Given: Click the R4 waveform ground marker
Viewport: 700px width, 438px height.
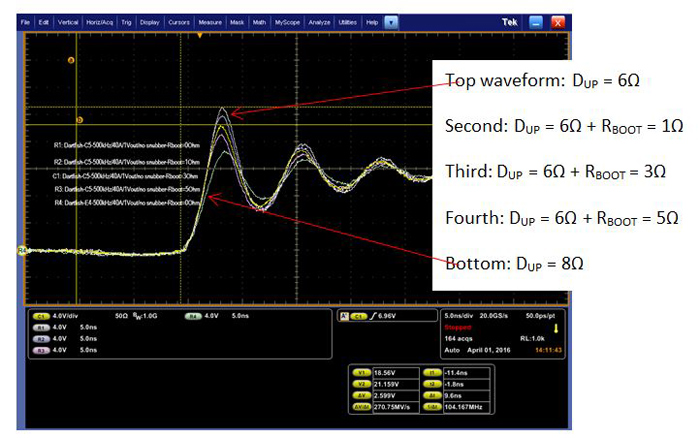Looking at the screenshot, I should click(21, 251).
